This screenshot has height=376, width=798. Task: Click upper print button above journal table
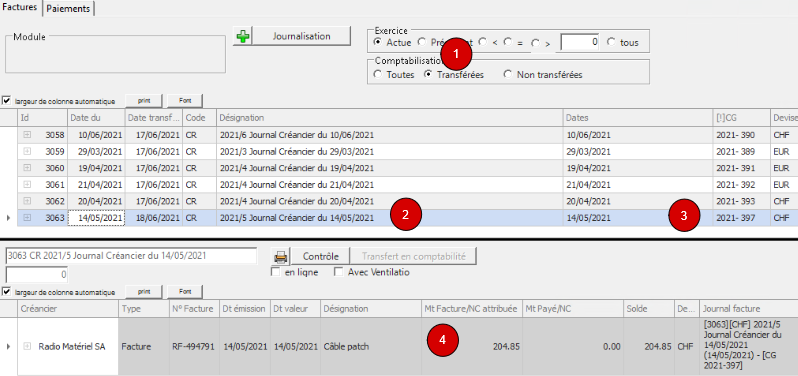144,101
